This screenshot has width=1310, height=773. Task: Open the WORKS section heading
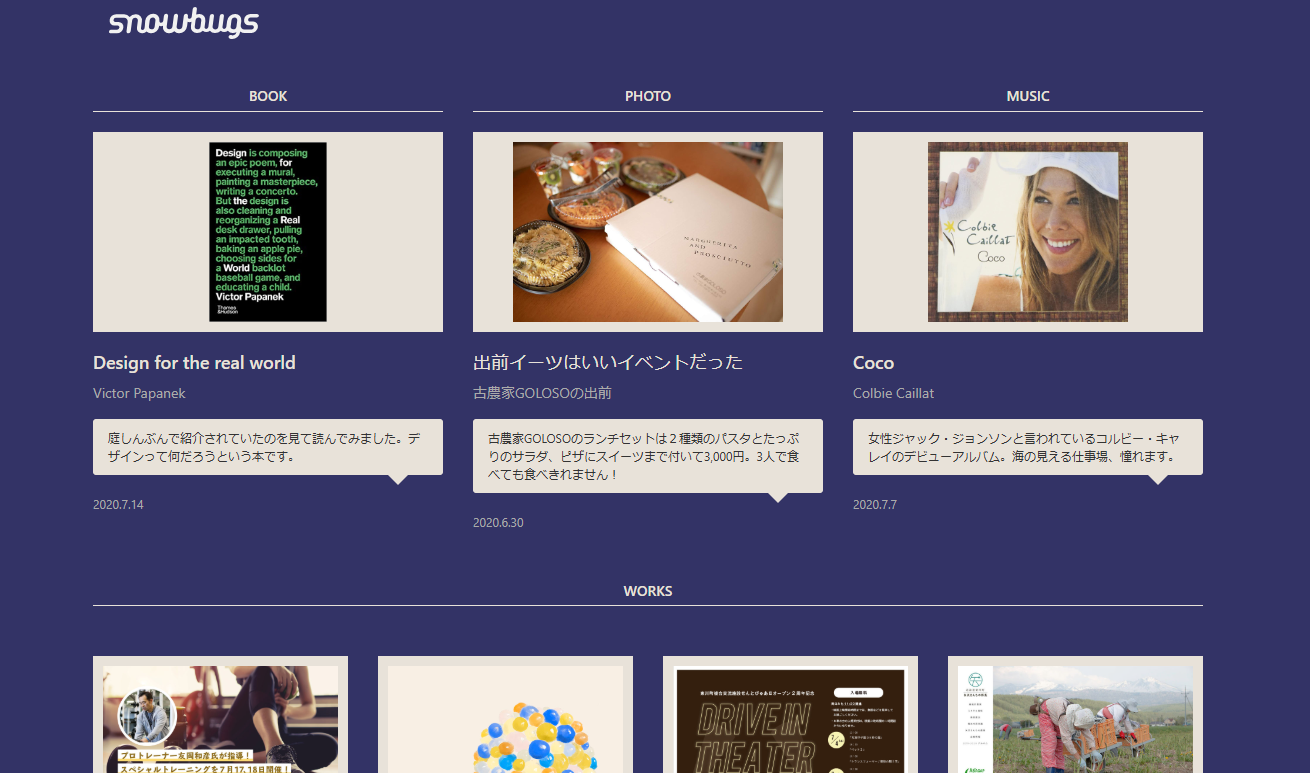(x=648, y=591)
